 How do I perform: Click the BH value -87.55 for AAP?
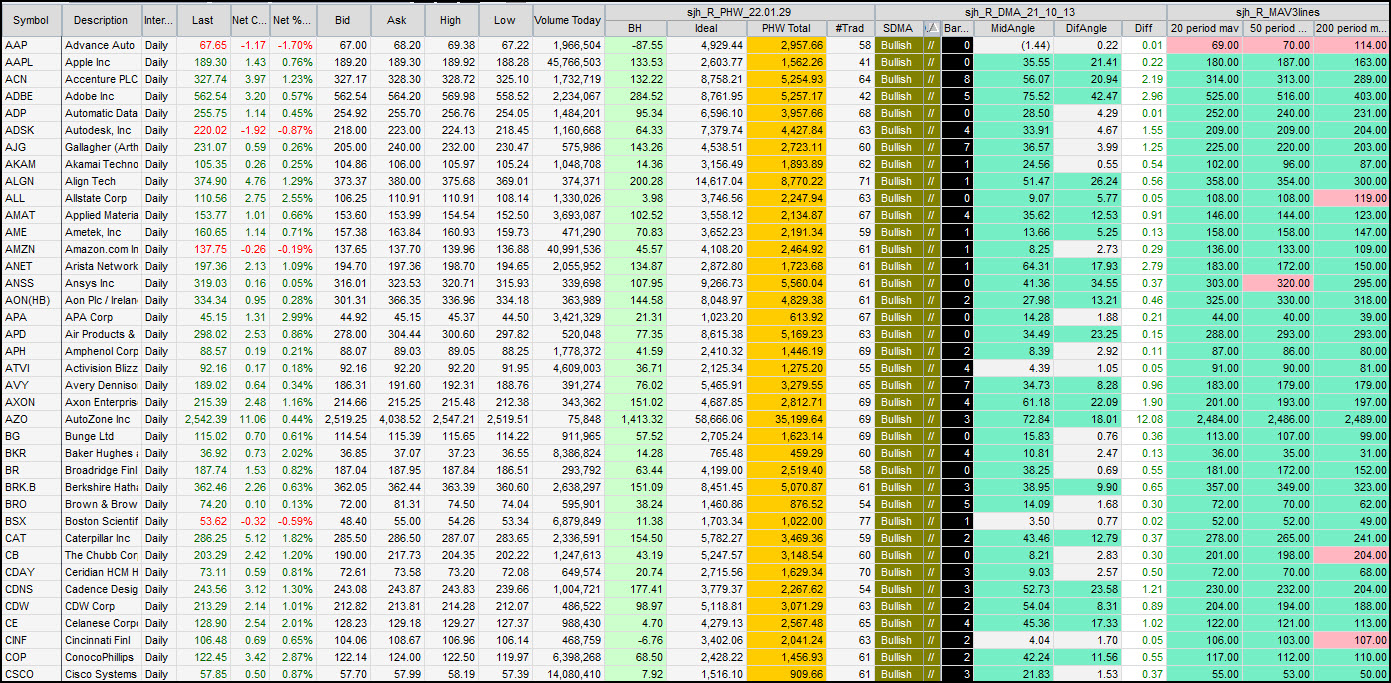tap(635, 45)
